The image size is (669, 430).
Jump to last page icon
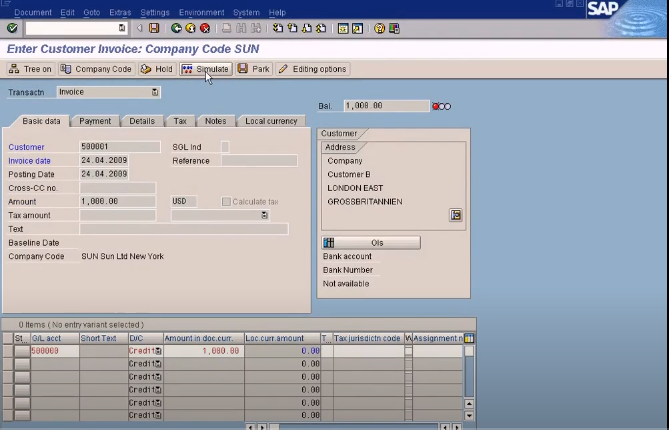click(x=321, y=28)
